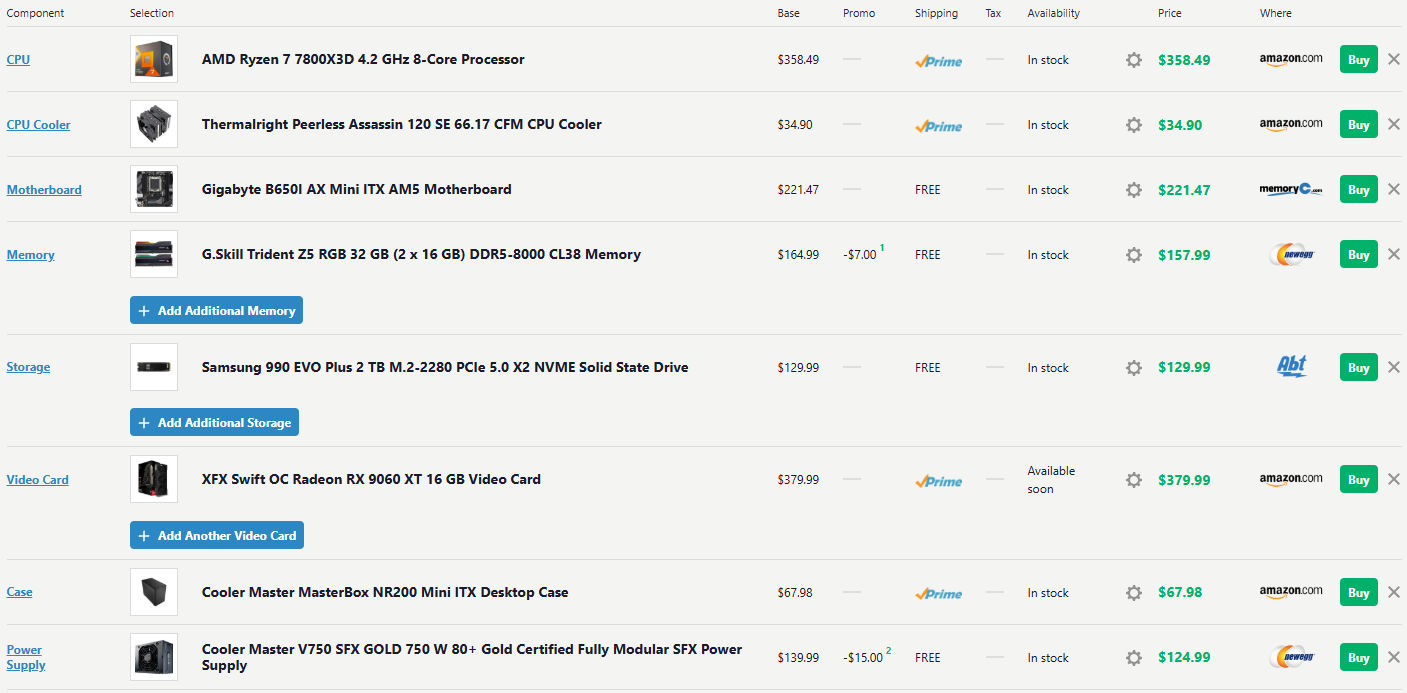The image size is (1407, 693).
Task: Click the Samsung 990 EVO Plus SSD thumbnail
Action: (x=154, y=367)
